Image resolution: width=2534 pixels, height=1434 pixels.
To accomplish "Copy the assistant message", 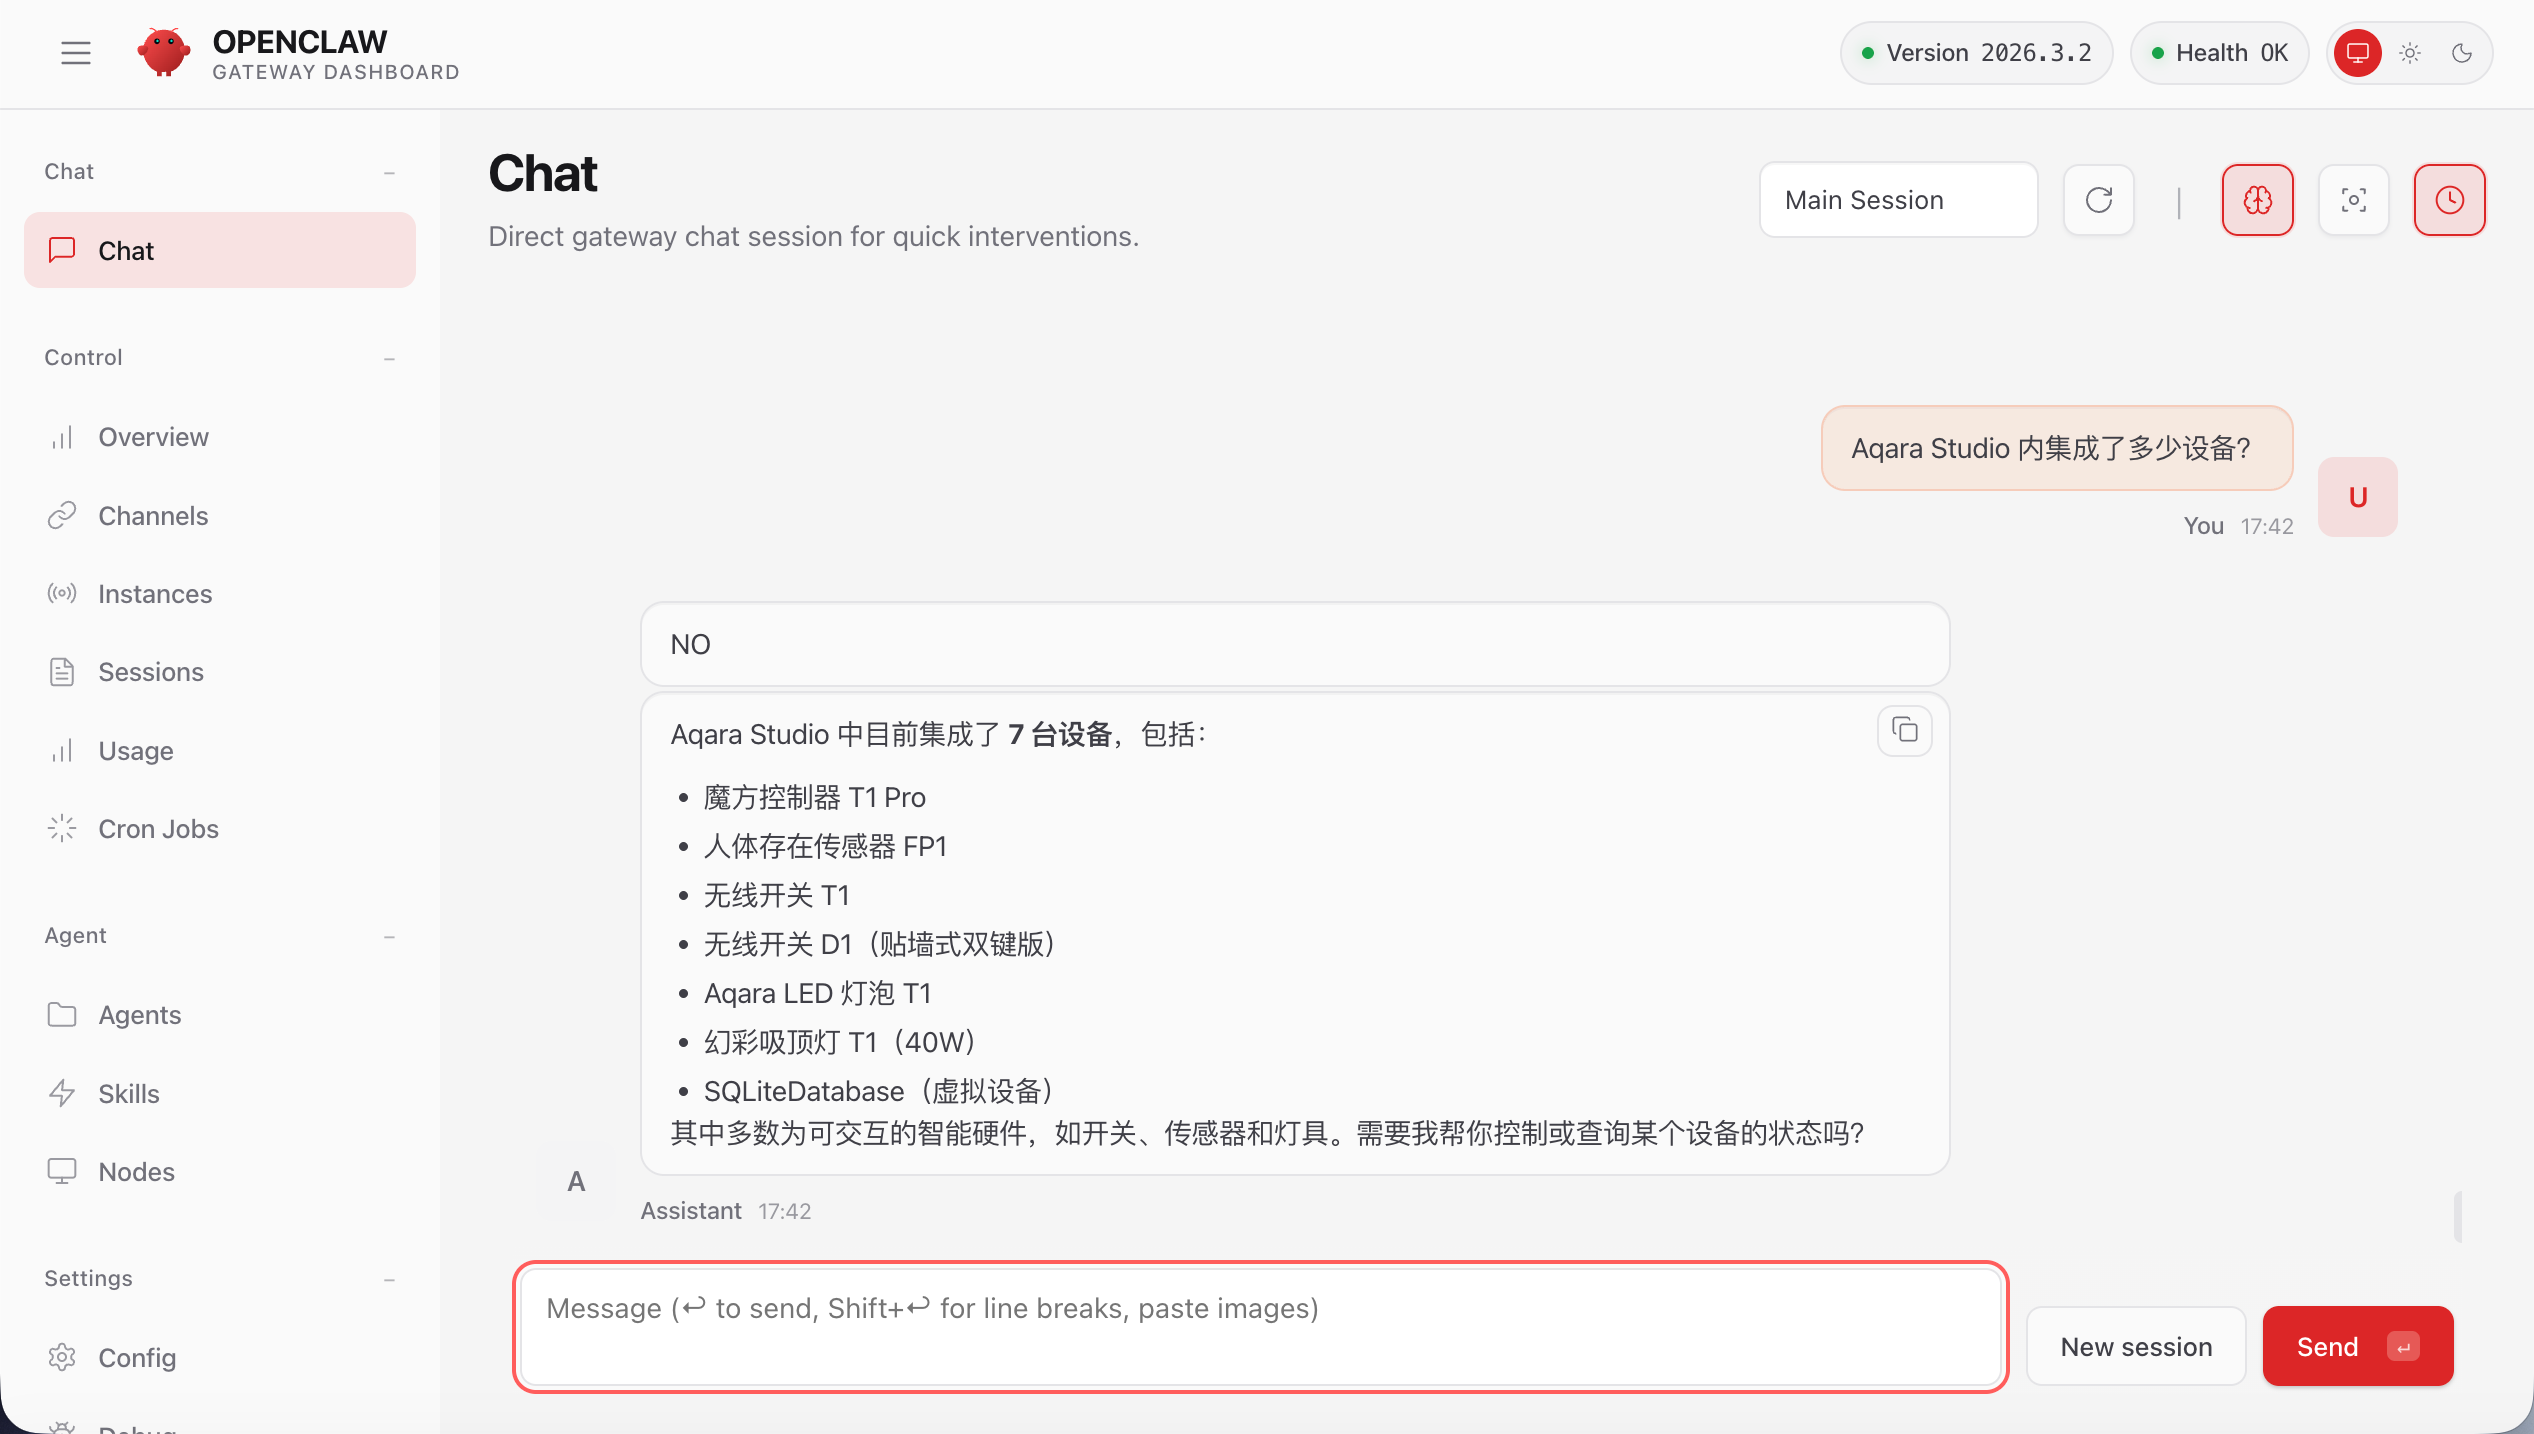I will coord(1904,731).
